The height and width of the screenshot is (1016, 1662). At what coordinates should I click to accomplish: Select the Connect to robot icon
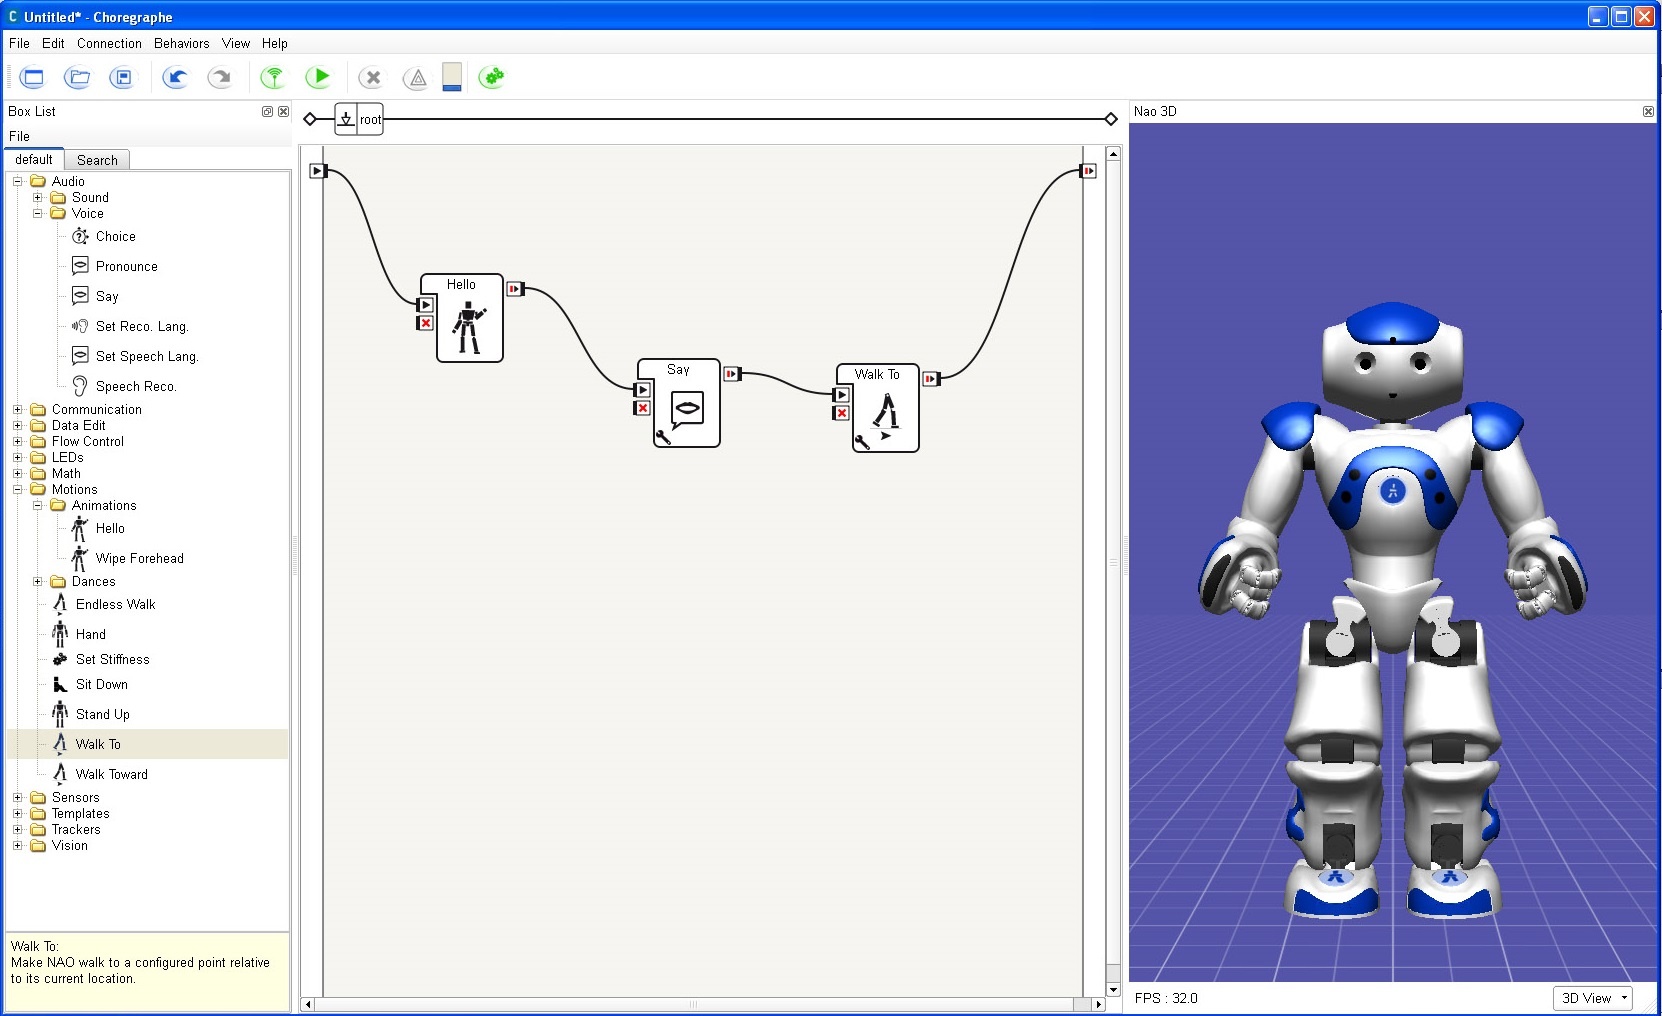(271, 77)
